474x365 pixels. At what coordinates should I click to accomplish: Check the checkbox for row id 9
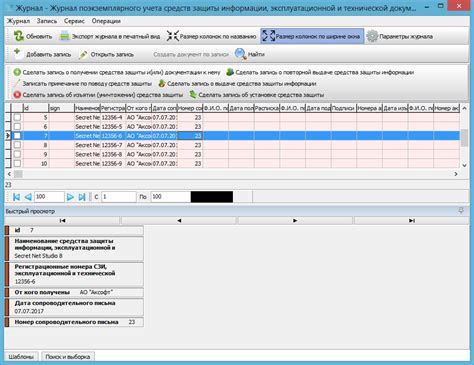tap(17, 154)
